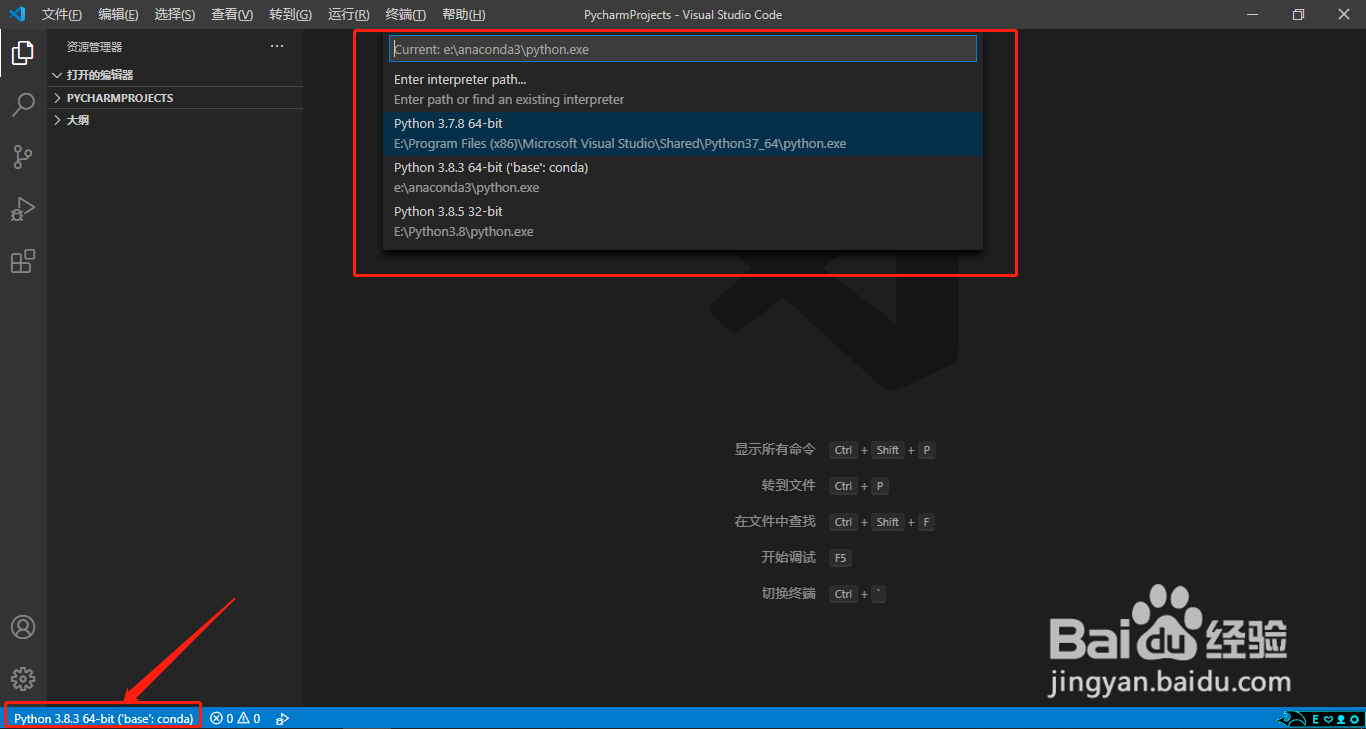Click the run/debug icon in status bar
This screenshot has width=1366, height=729.
283,718
